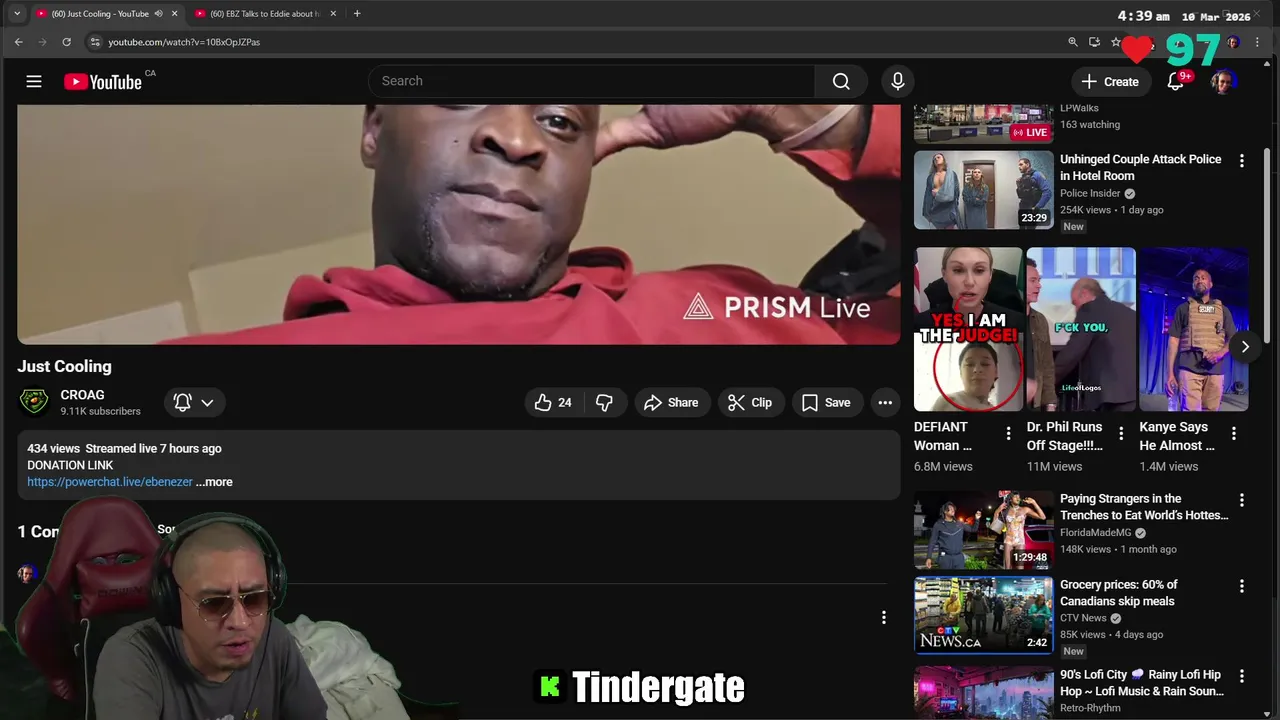This screenshot has height=720, width=1280.
Task: Open Unhinged Couple Attack Police title
Action: (x=1141, y=167)
